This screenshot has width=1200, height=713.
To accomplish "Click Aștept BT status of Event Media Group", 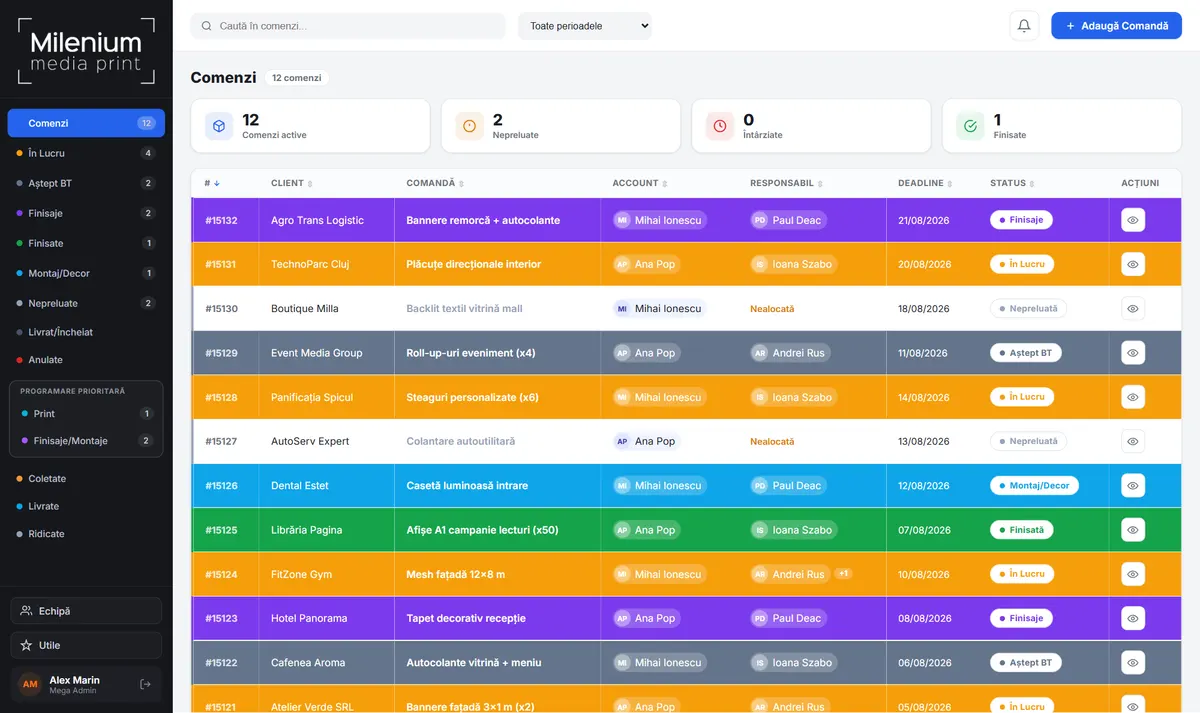I will tap(1026, 353).
